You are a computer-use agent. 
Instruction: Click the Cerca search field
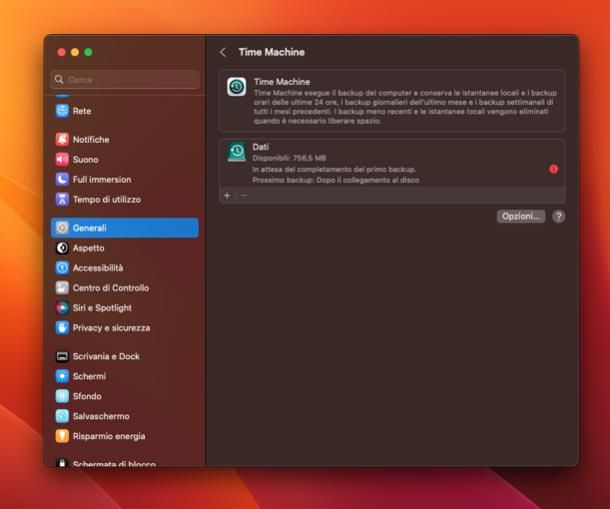coord(125,79)
